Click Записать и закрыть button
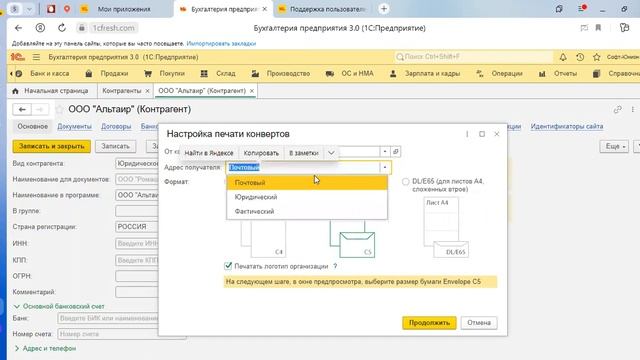The image size is (640, 360). click(x=51, y=146)
